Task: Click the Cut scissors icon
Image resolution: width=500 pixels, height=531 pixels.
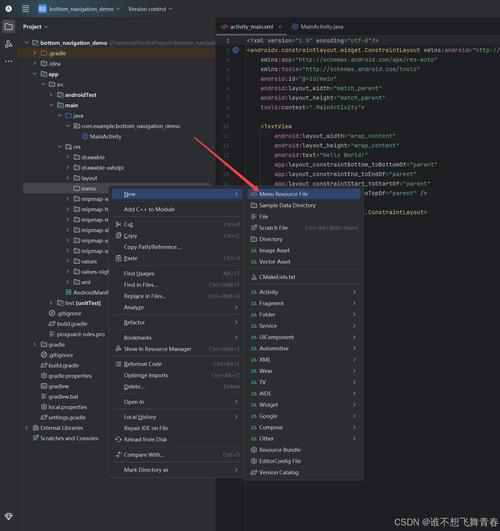Action: (x=118, y=224)
